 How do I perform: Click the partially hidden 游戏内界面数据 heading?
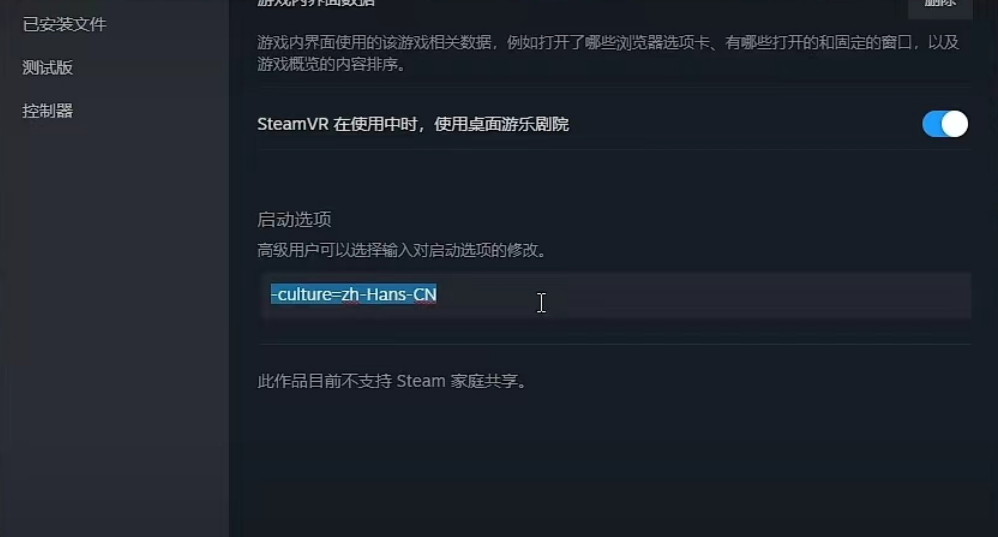(x=316, y=3)
